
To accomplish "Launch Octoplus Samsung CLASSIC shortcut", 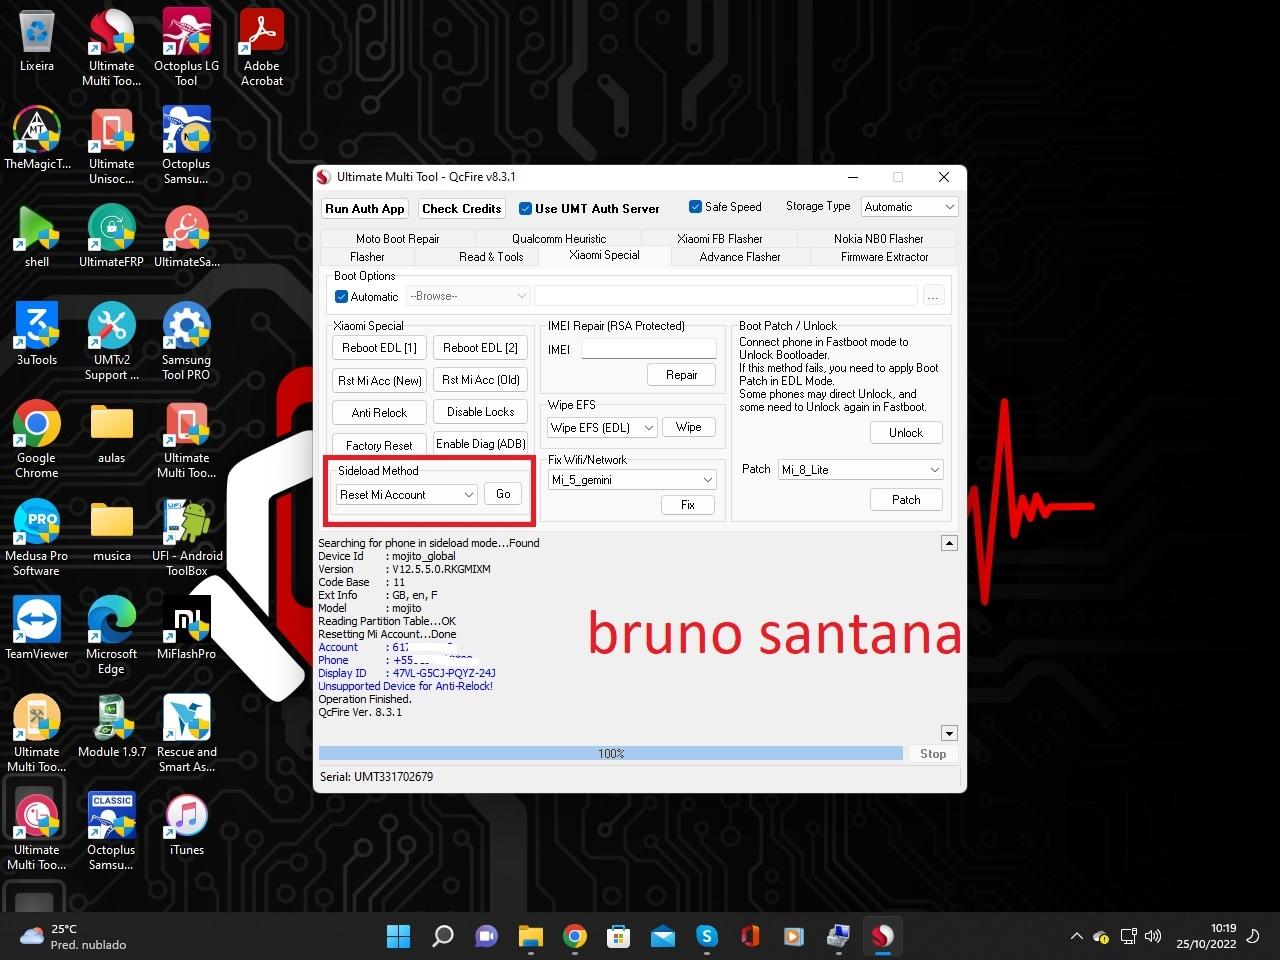I will pyautogui.click(x=111, y=831).
